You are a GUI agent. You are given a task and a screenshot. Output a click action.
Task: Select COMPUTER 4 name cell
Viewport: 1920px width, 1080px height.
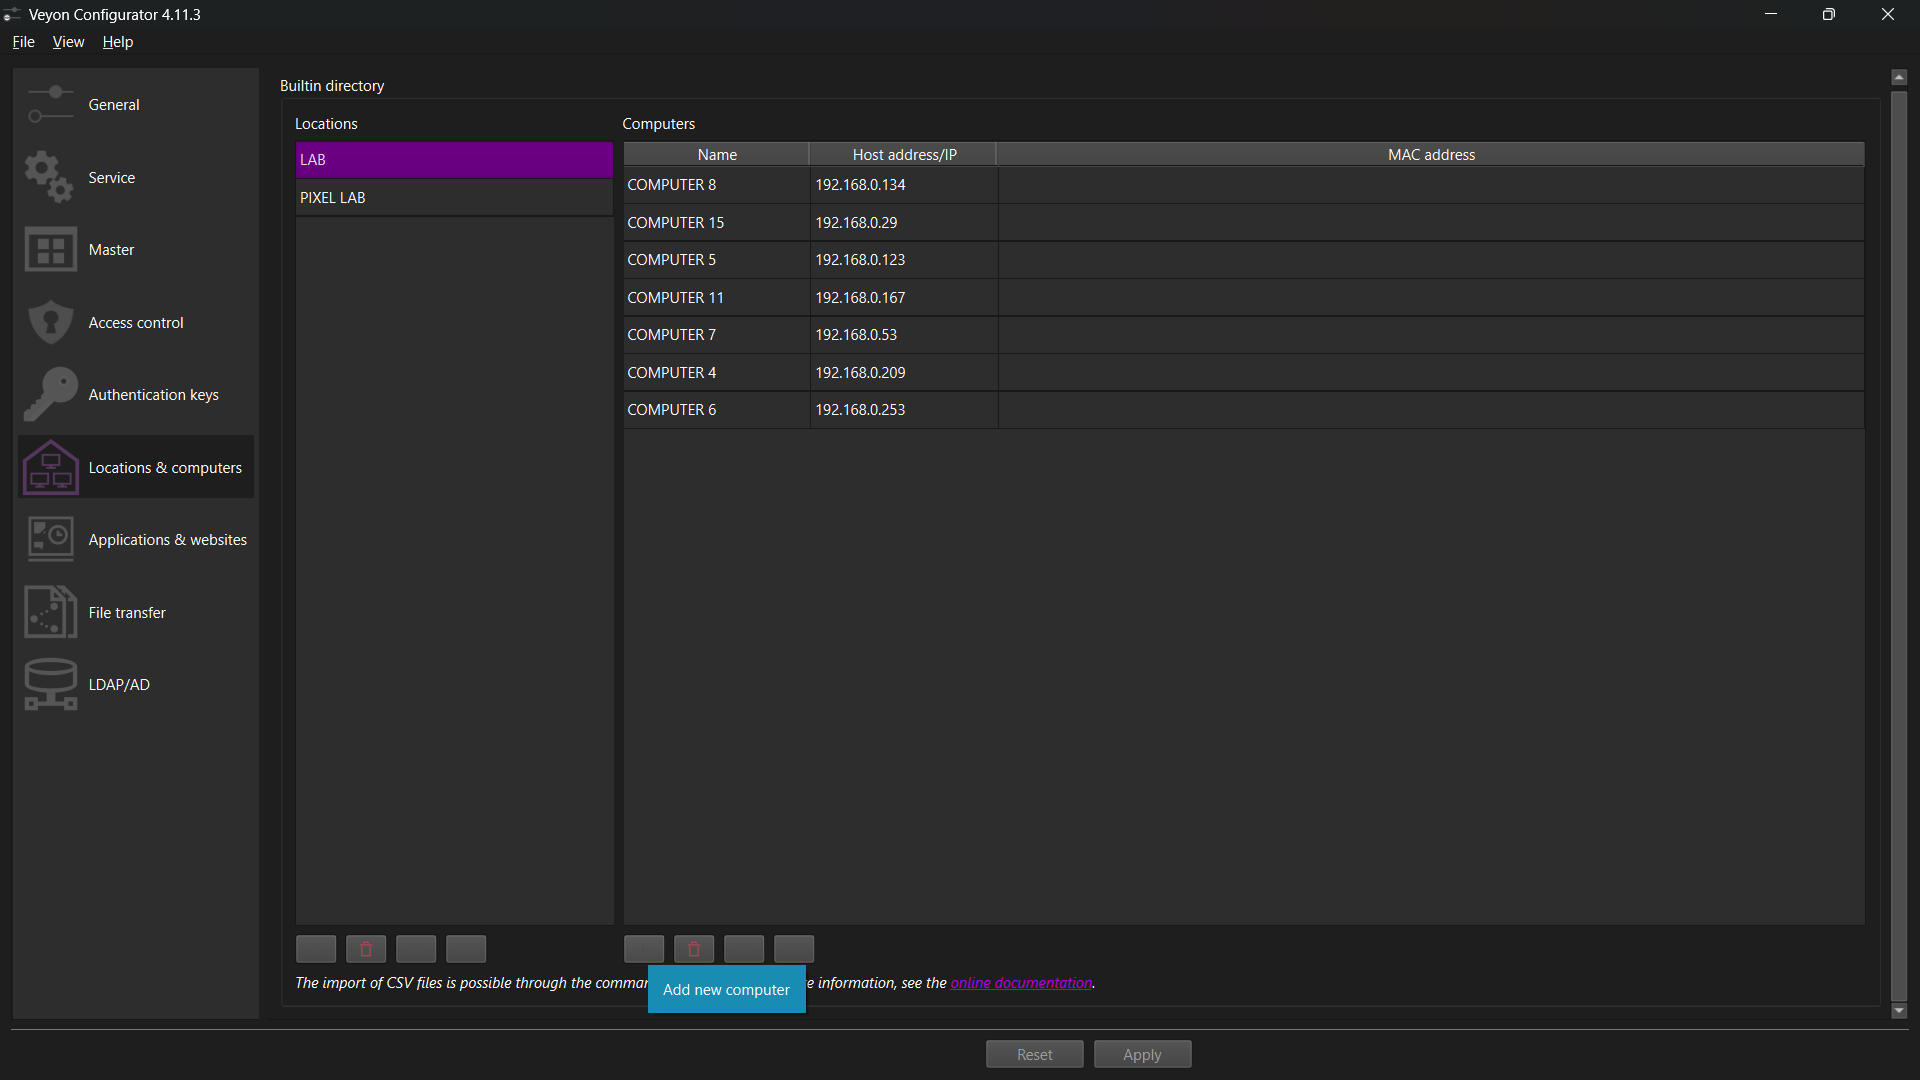coord(717,373)
